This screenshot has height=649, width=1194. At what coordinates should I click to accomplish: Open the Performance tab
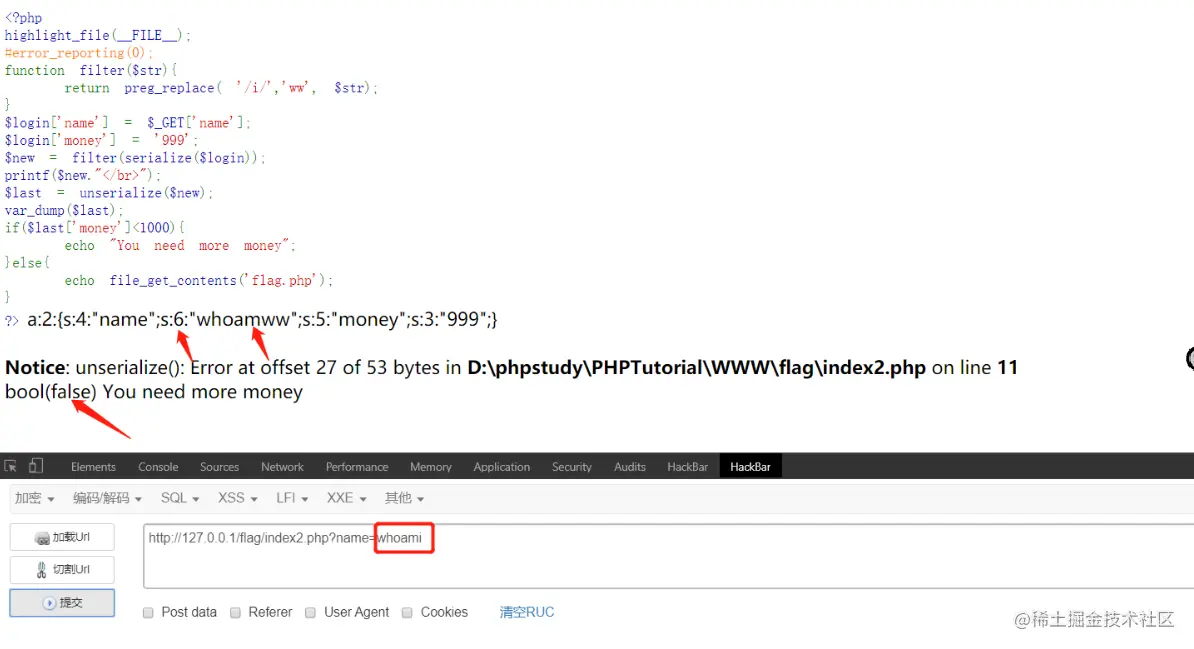[x=356, y=467]
